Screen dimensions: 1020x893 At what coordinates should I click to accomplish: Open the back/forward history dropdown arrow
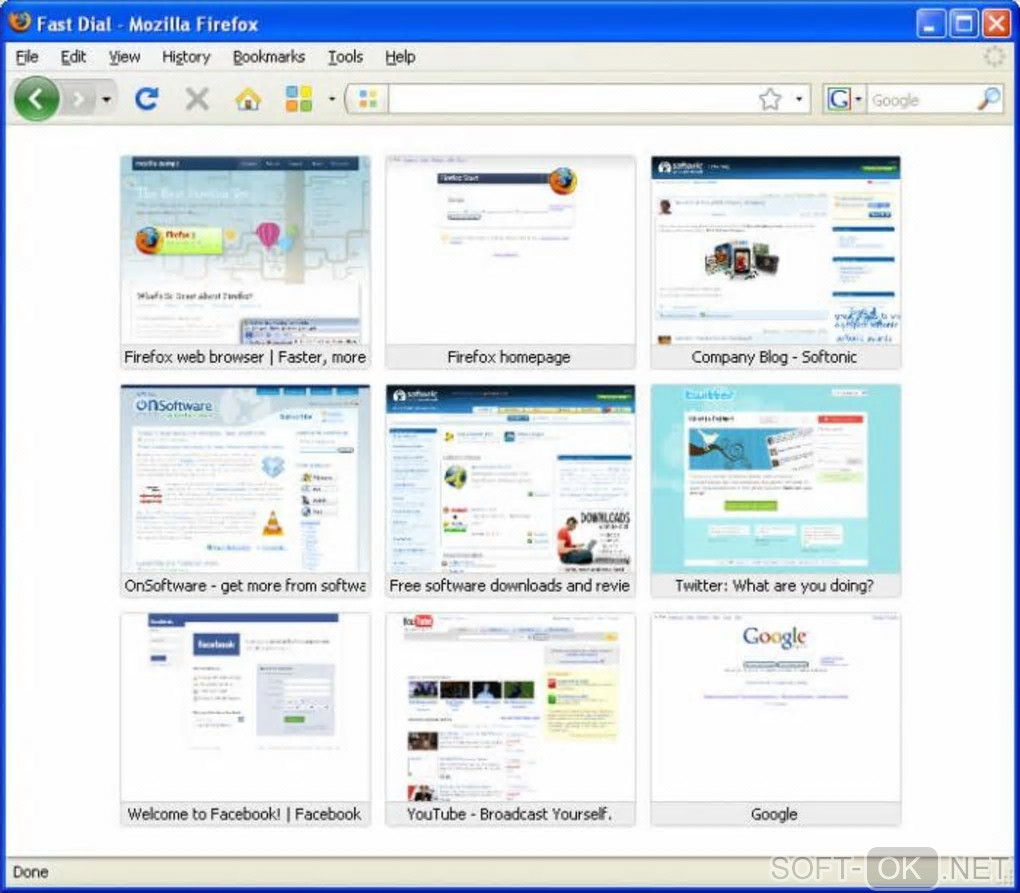click(x=106, y=100)
